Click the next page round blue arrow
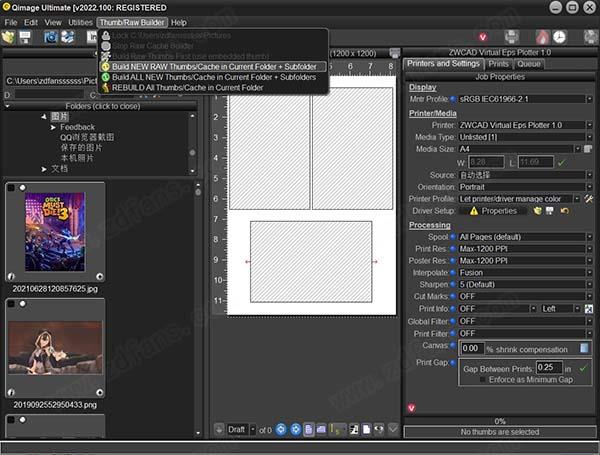600x455 pixels. coord(295,429)
